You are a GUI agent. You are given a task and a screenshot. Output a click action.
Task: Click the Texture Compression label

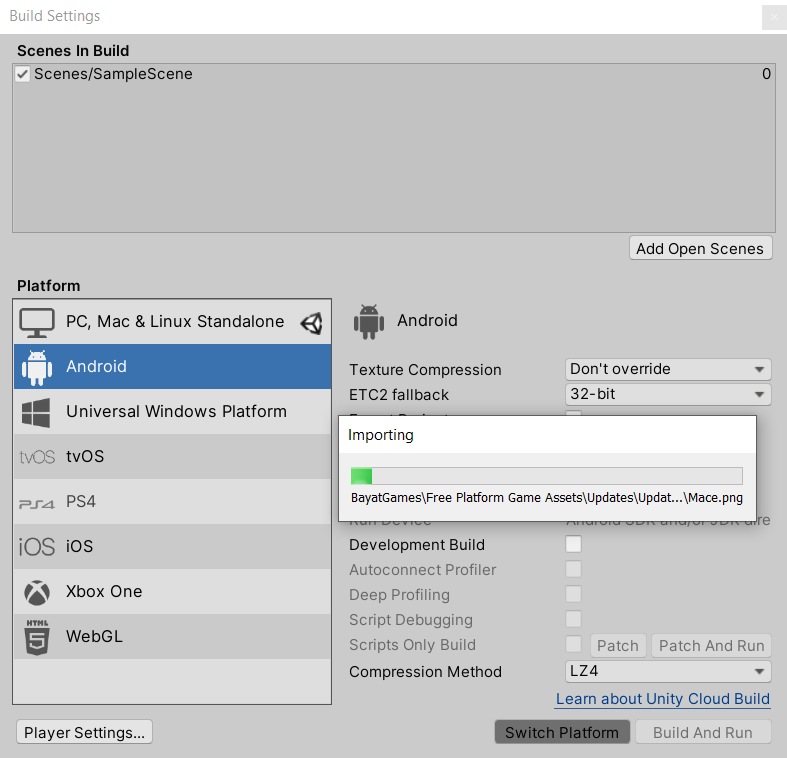[x=425, y=370]
